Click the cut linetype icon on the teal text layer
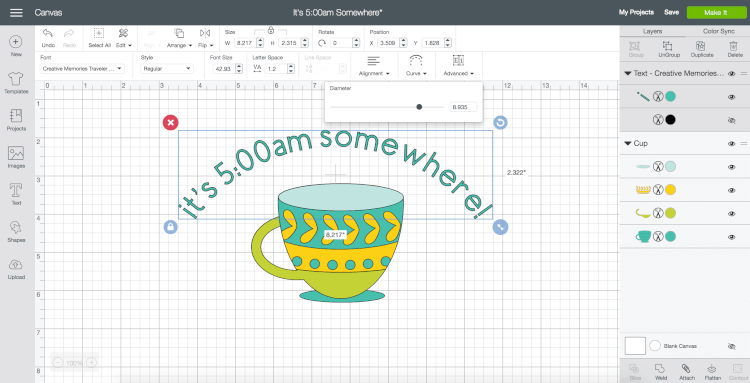The width and height of the screenshot is (750, 383). (658, 97)
